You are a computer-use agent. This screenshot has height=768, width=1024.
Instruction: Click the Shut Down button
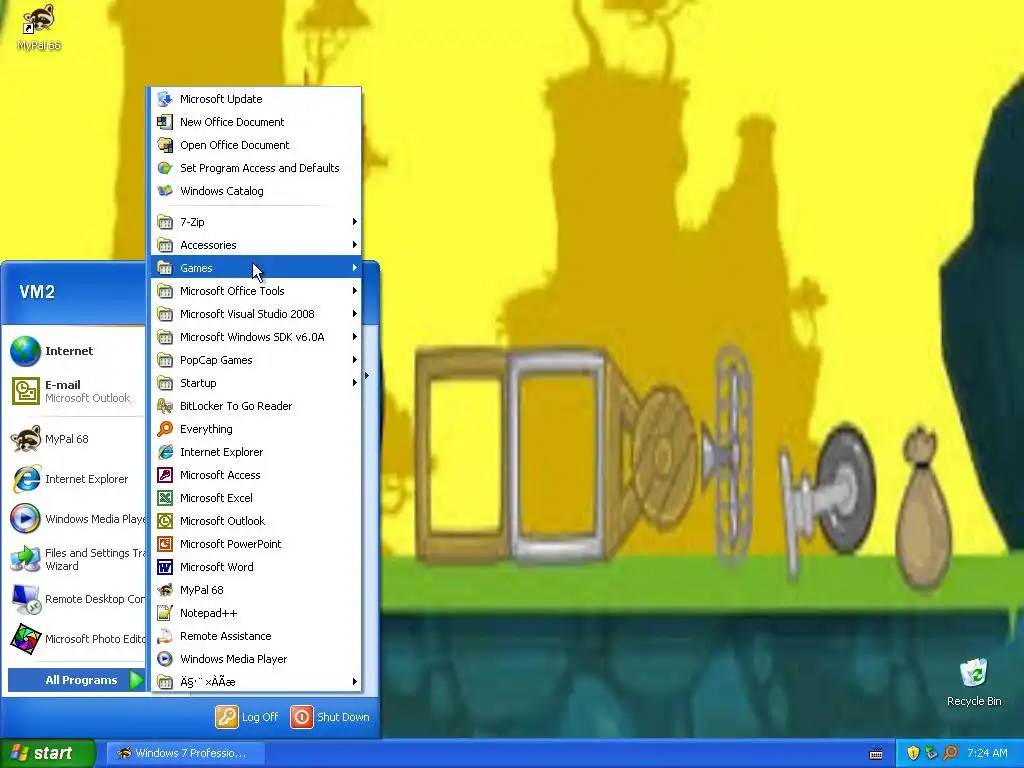pos(330,717)
